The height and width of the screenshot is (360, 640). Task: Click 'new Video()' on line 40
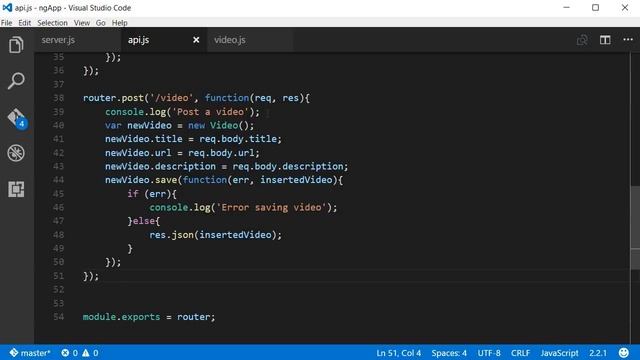218,125
